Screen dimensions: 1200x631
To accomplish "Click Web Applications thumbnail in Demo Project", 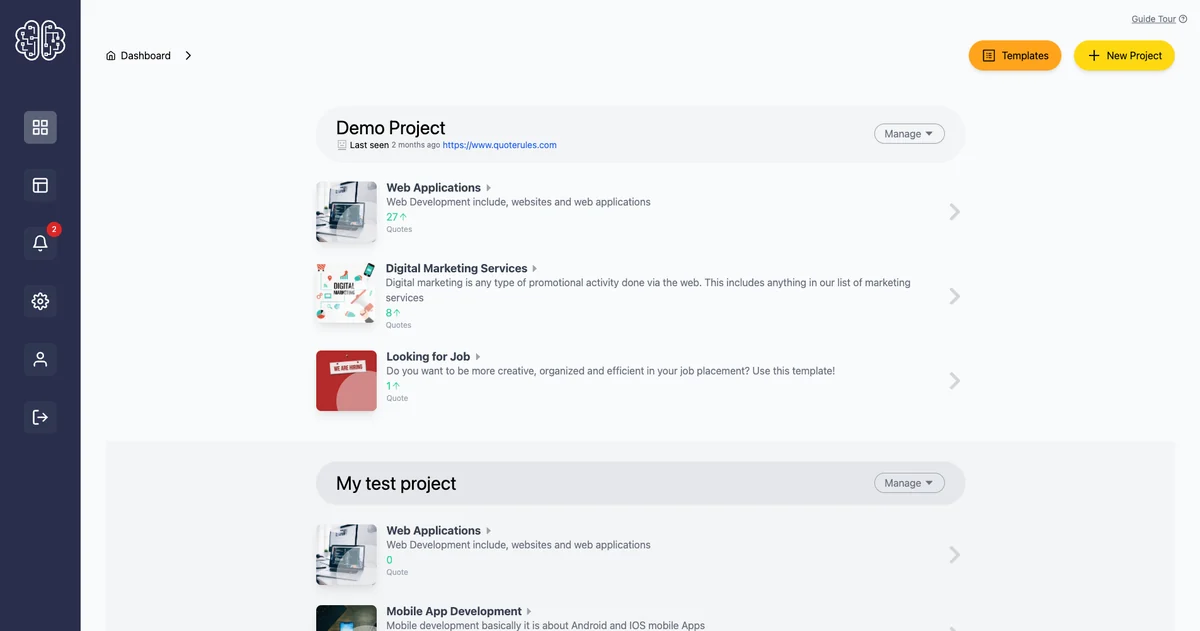I will tap(346, 212).
